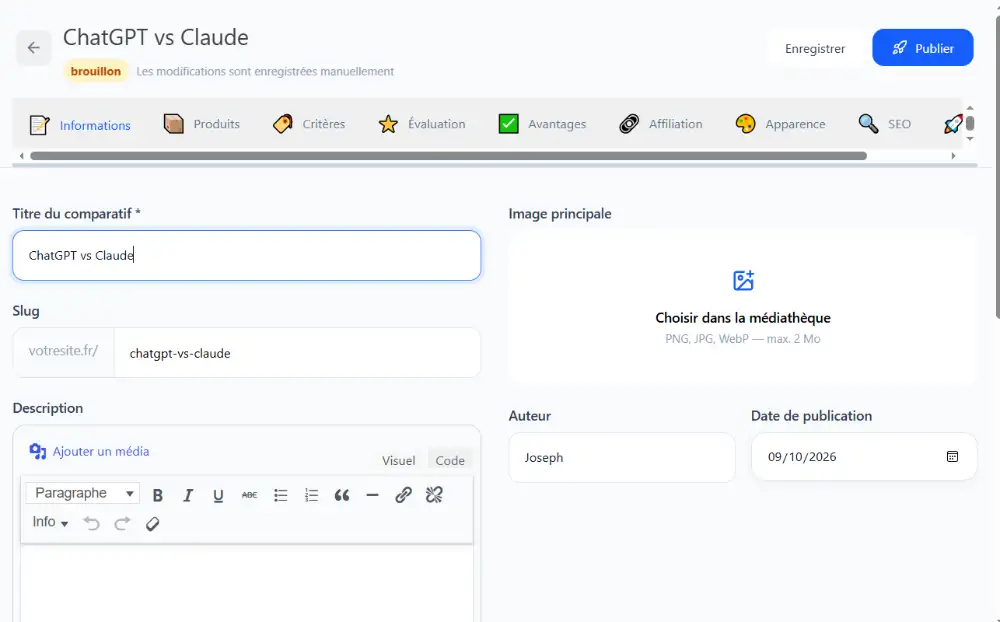Click the page vertical scrollbar
The width and height of the screenshot is (1000, 622).
pos(997,166)
